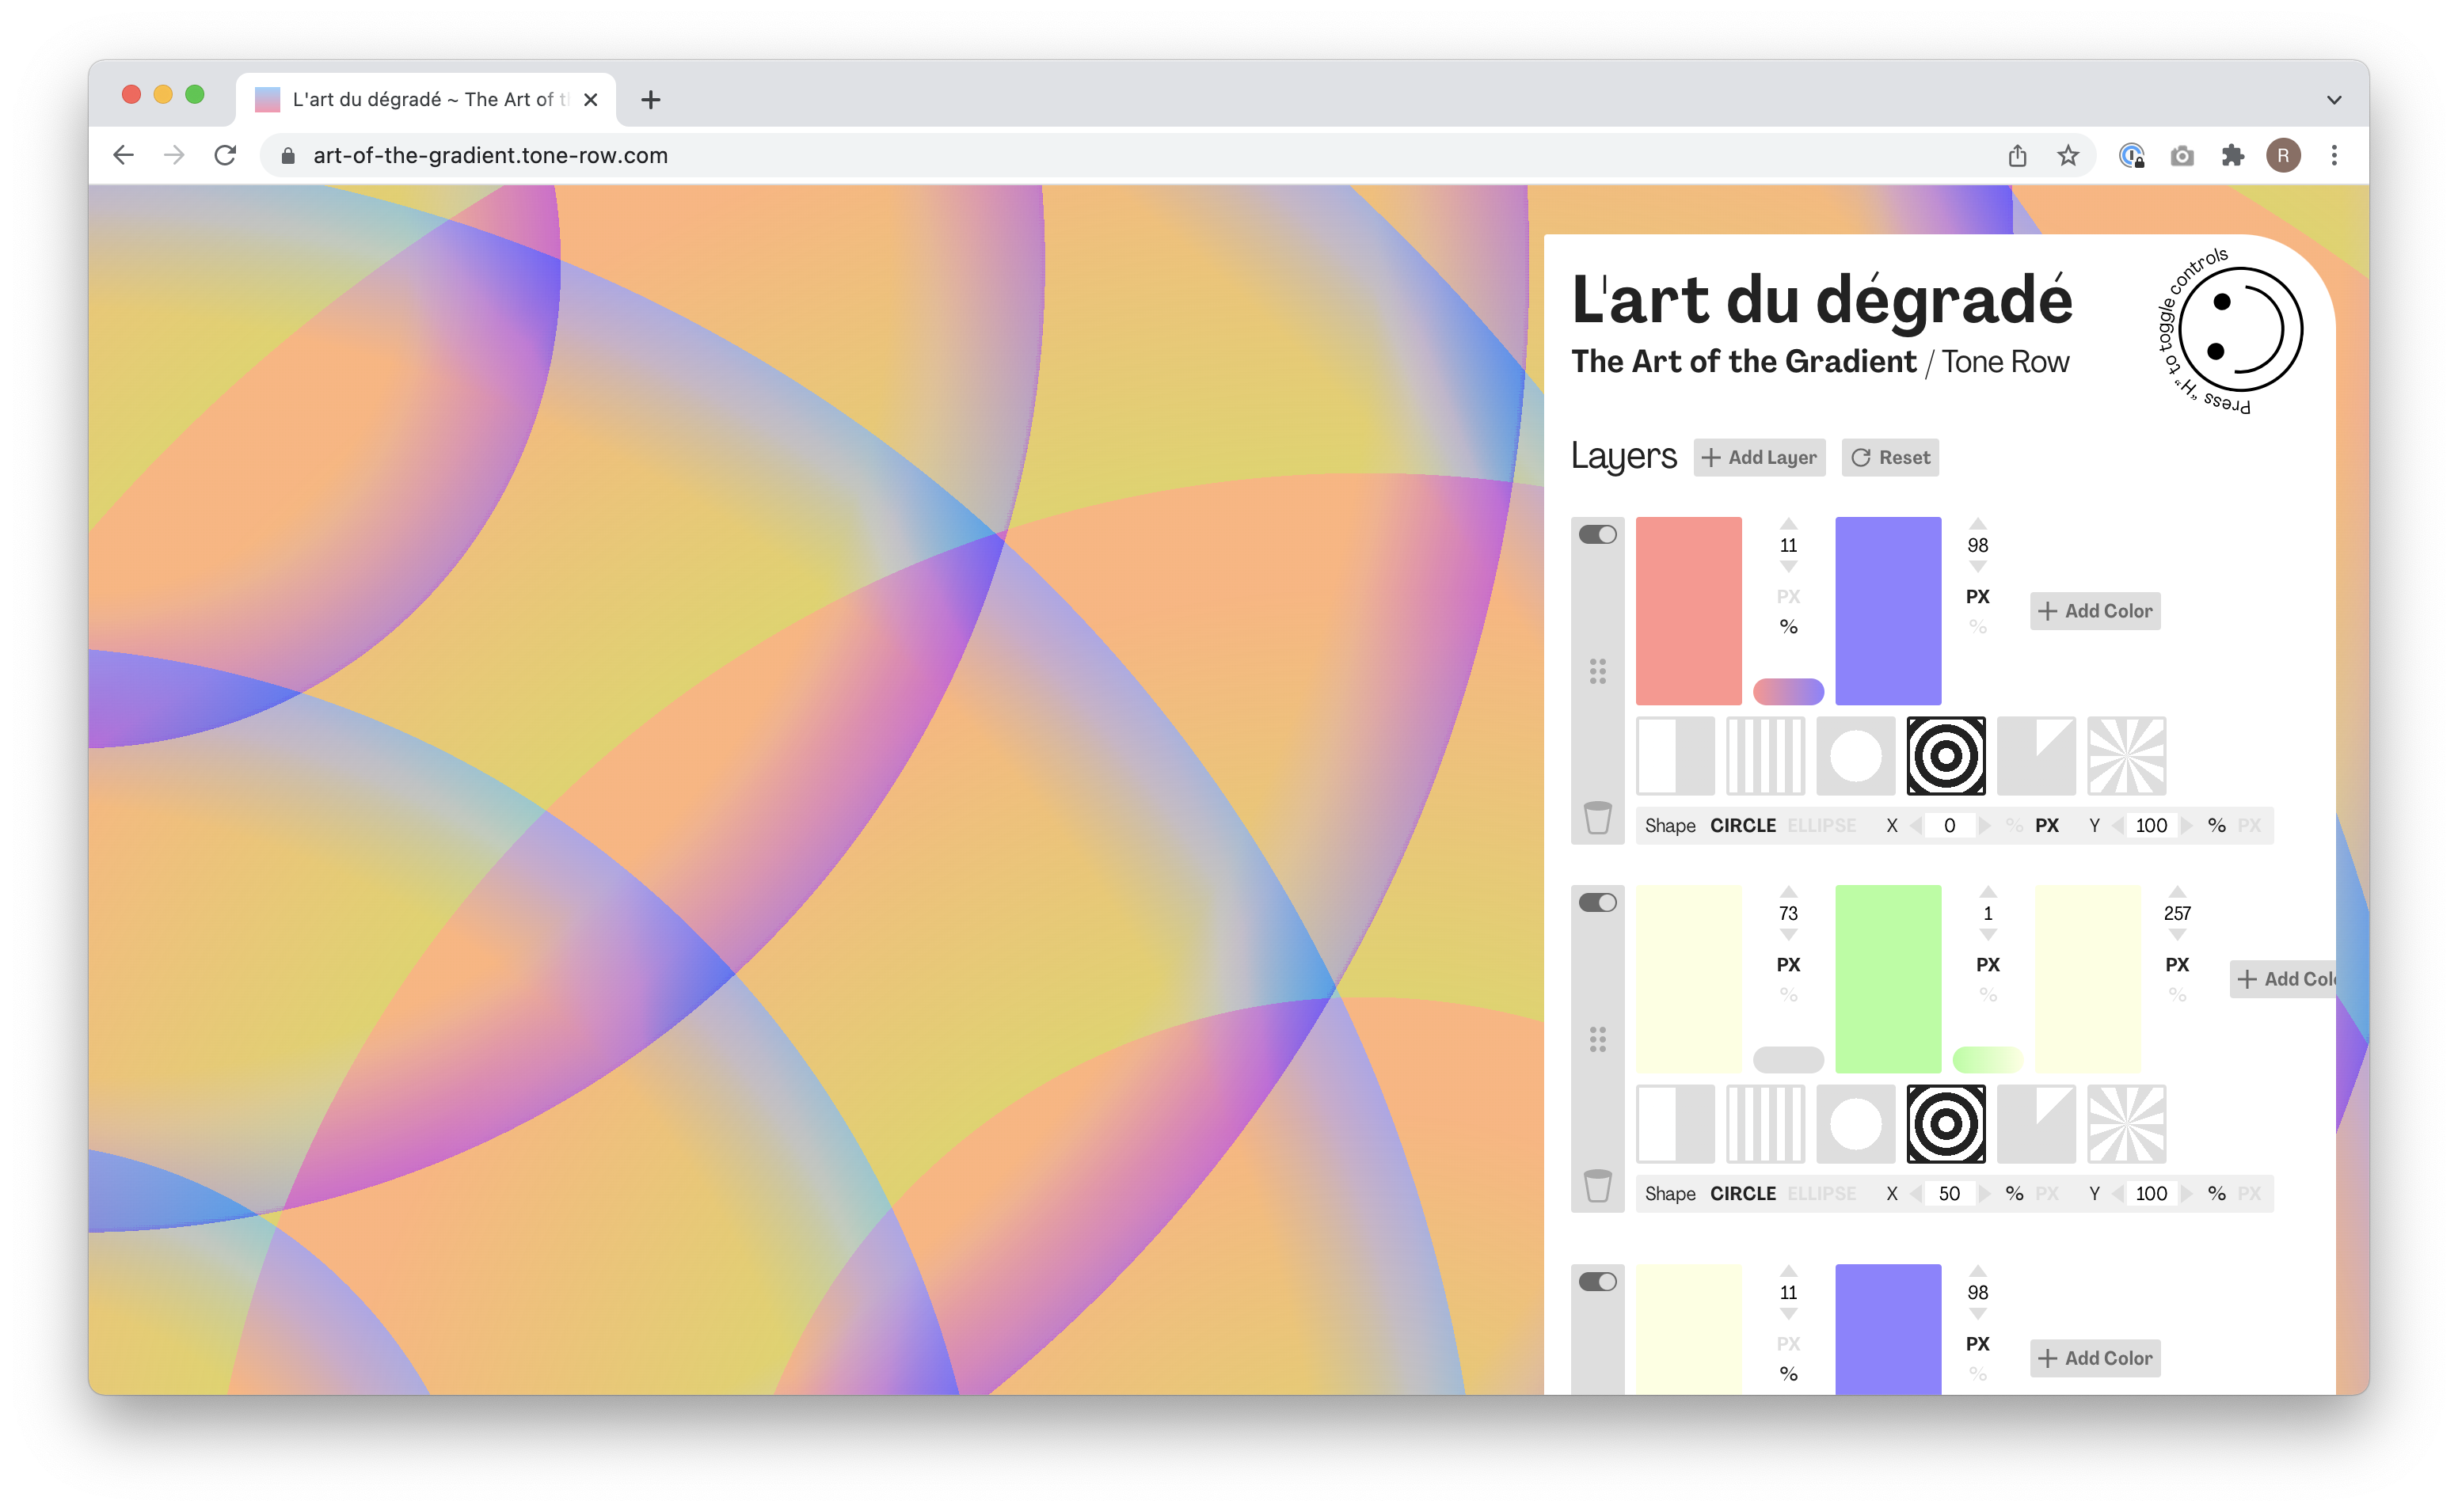Select solid circle radial gradient in second layer
The height and width of the screenshot is (1512, 2458).
[1855, 1124]
